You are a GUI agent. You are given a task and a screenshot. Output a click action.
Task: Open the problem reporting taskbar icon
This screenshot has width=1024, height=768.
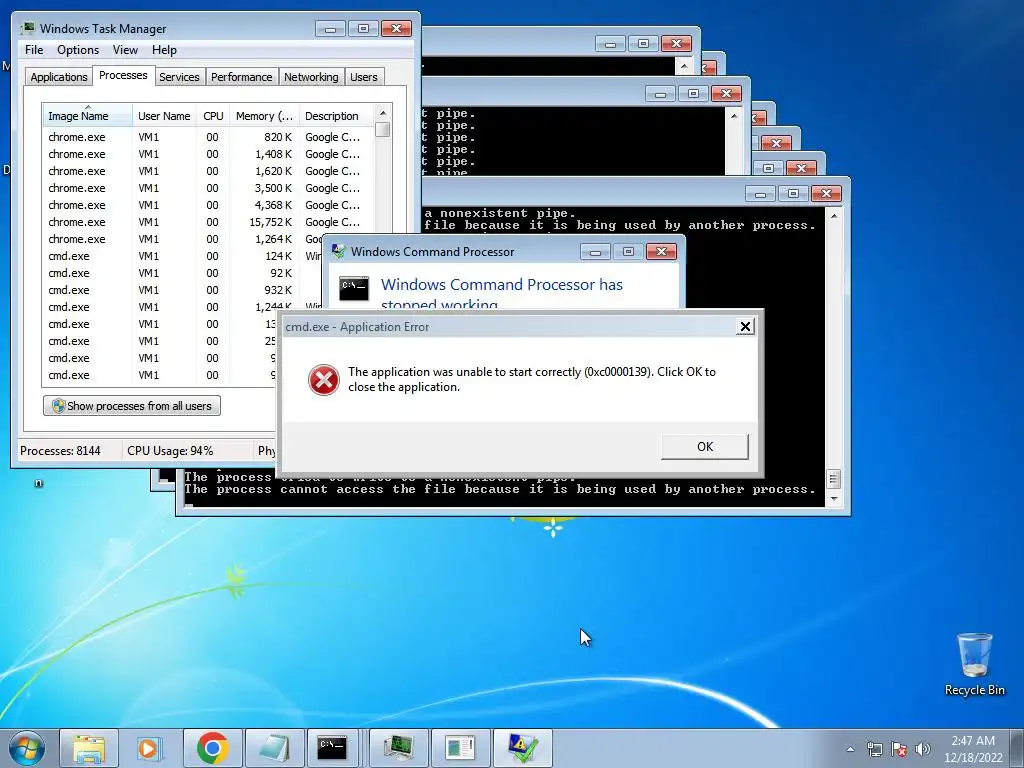pyautogui.click(x=522, y=748)
